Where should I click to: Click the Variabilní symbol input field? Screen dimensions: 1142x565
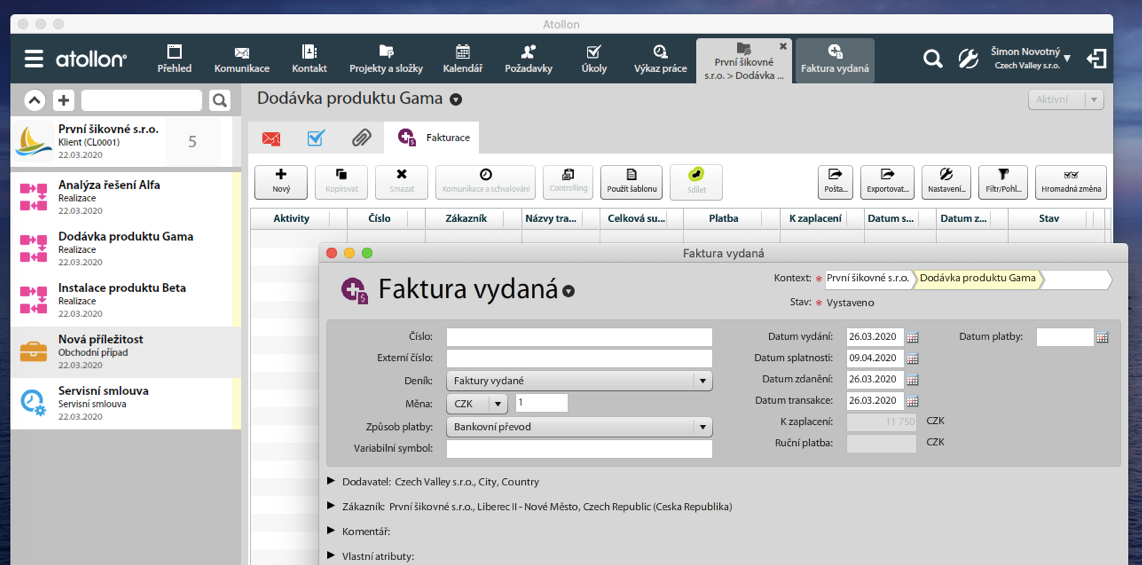coord(579,450)
